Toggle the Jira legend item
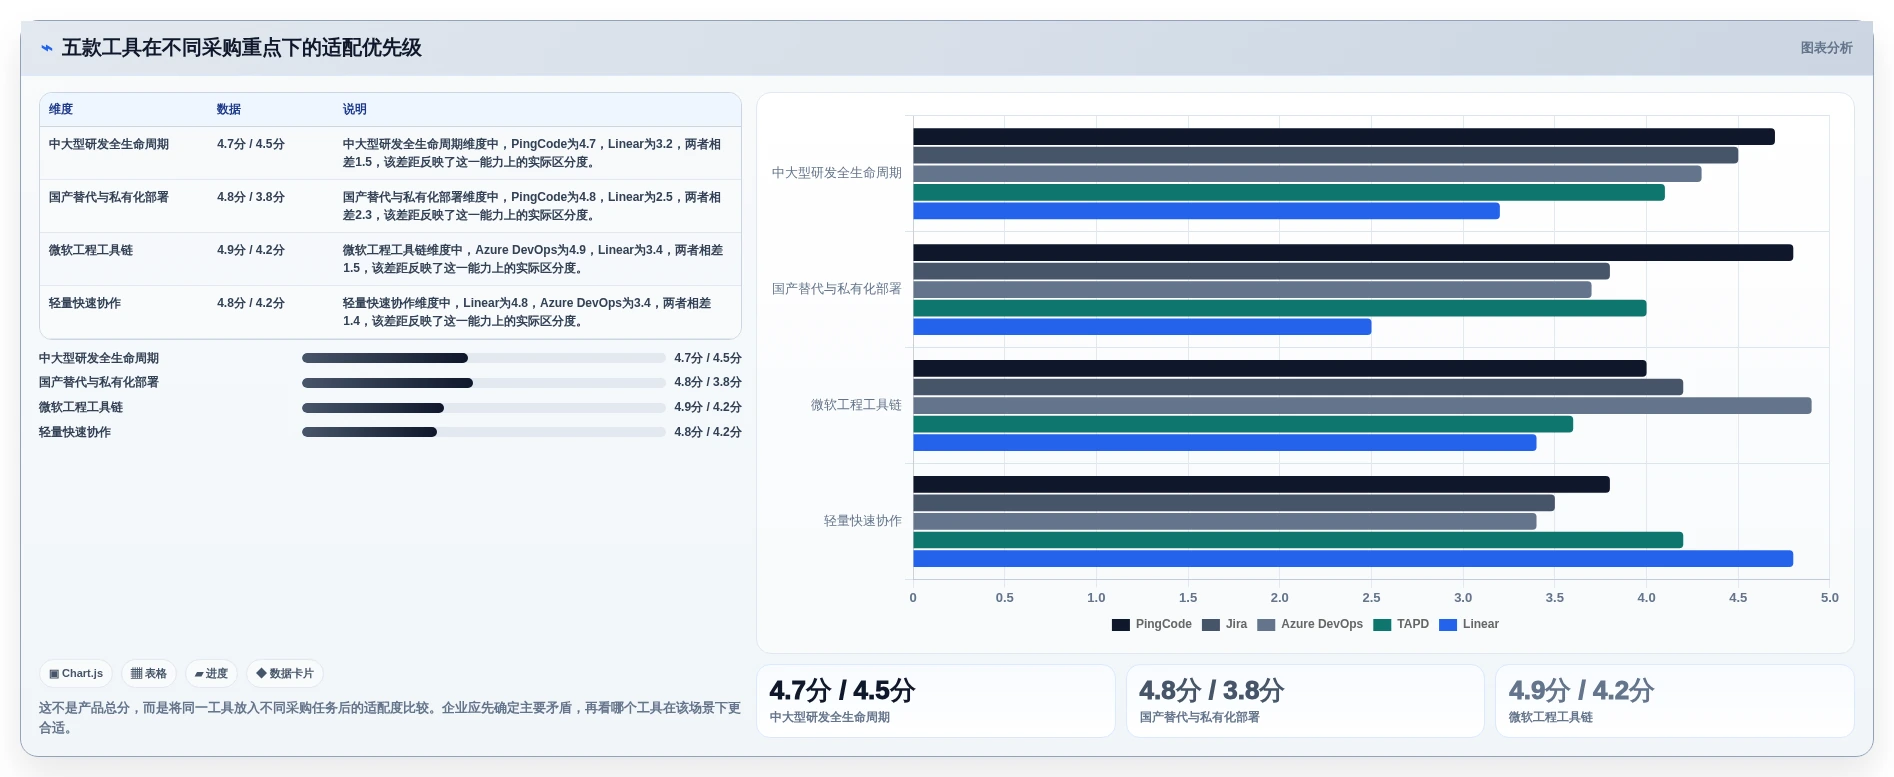Viewport: 1894px width, 777px height. (1225, 624)
